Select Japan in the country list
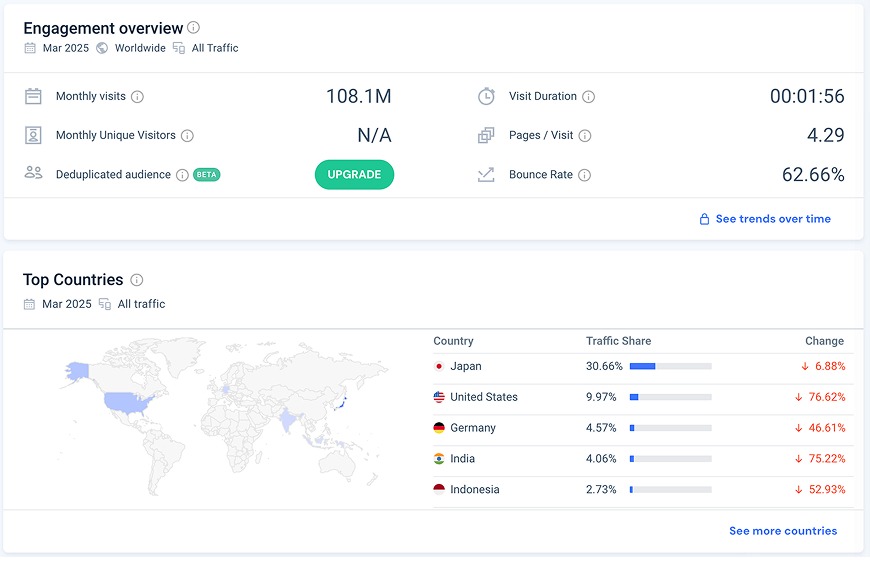Image resolution: width=870 pixels, height=561 pixels. pyautogui.click(x=465, y=366)
